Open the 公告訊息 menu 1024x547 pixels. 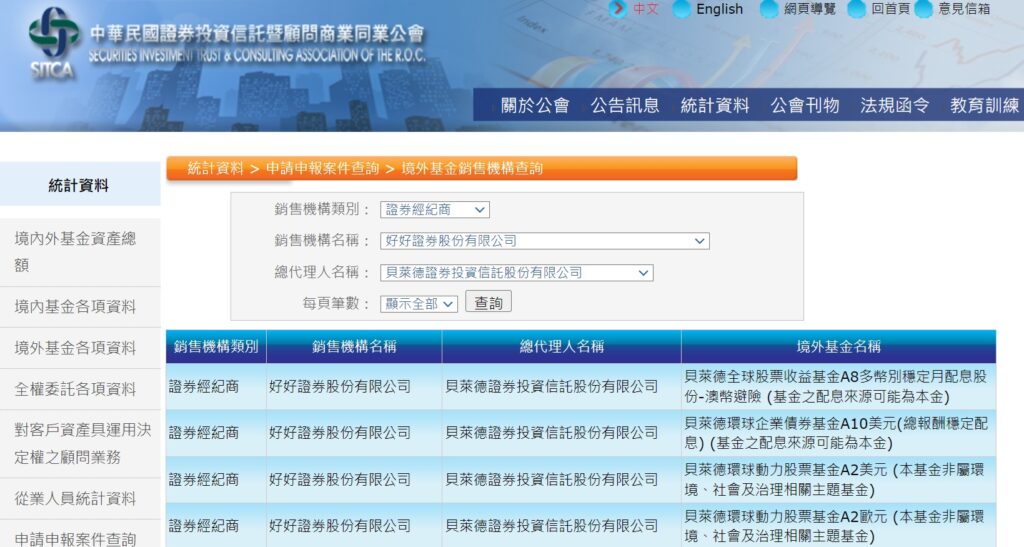point(625,105)
